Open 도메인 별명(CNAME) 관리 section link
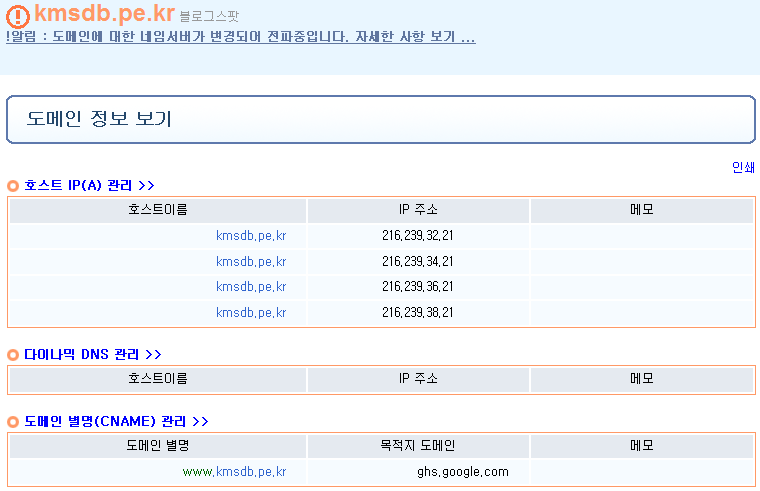 (116, 421)
